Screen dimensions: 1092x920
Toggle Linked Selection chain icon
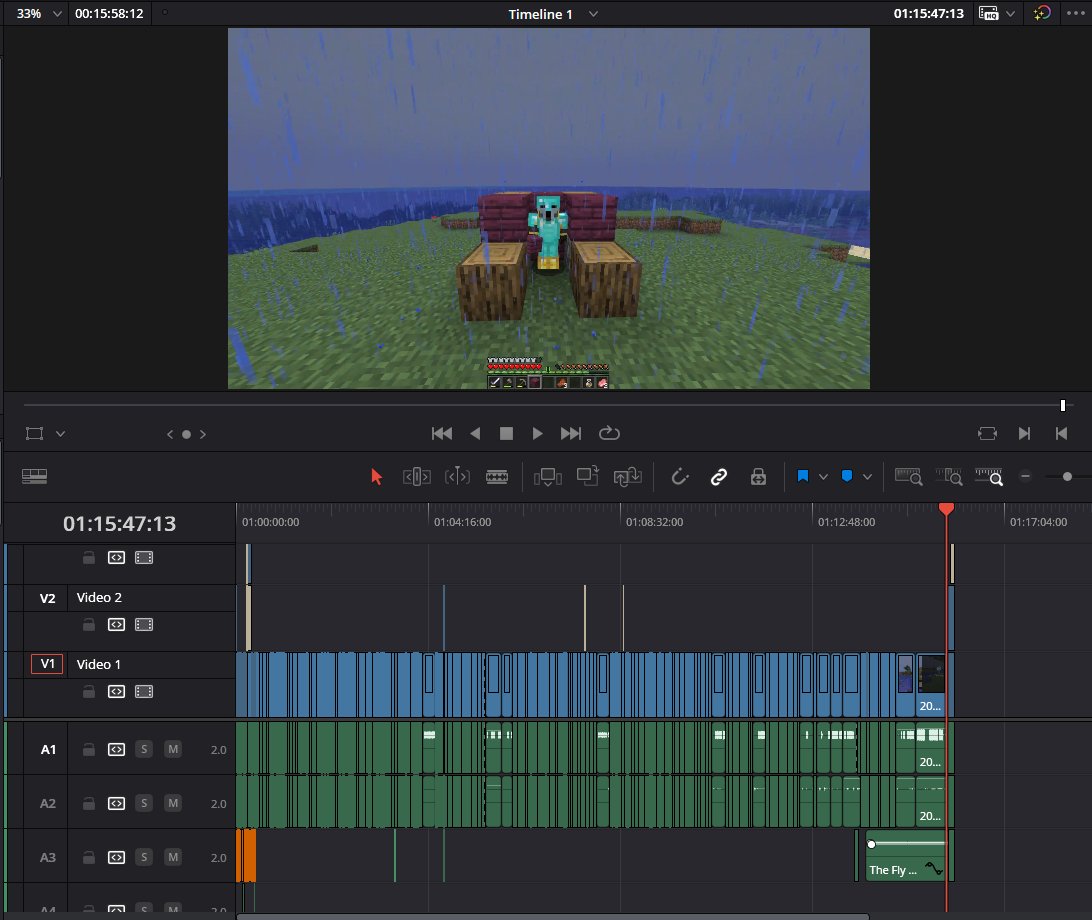[x=719, y=477]
